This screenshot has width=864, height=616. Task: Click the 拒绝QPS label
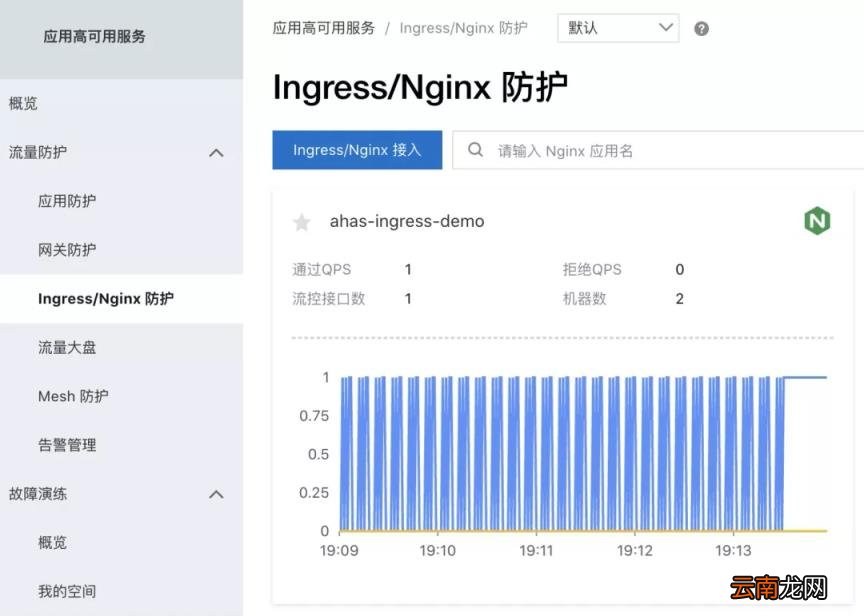pos(592,269)
